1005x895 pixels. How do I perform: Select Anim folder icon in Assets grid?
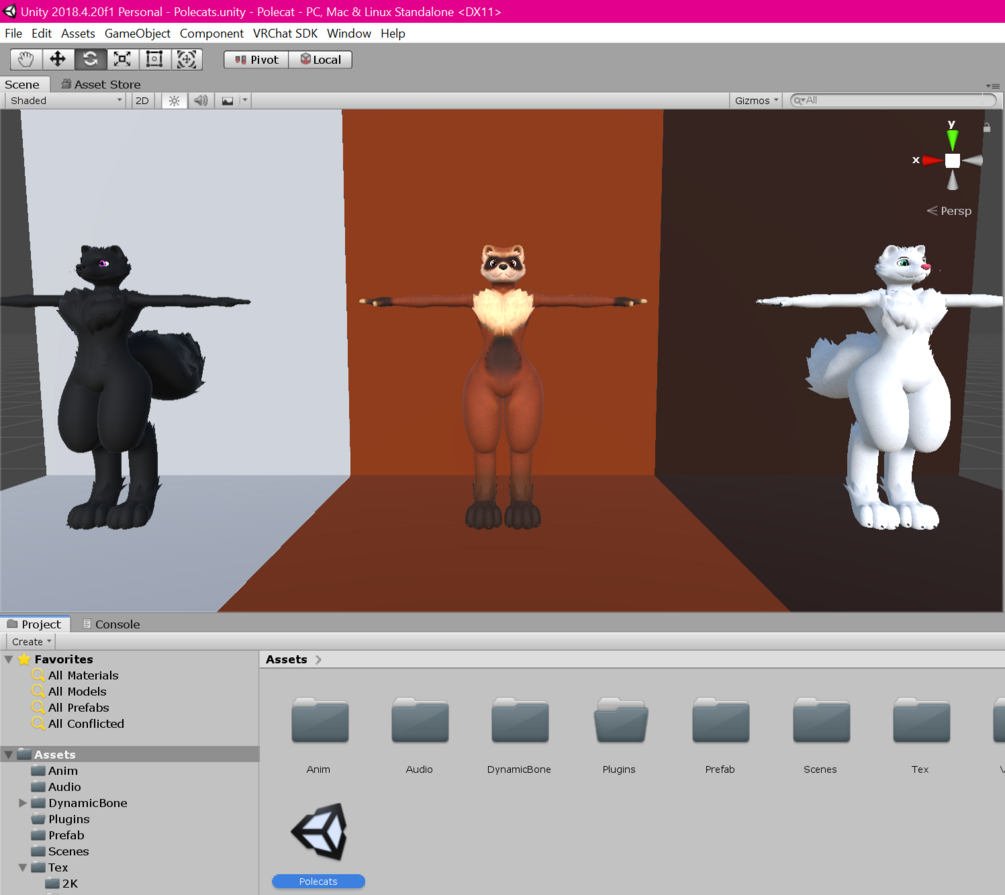pos(320,721)
